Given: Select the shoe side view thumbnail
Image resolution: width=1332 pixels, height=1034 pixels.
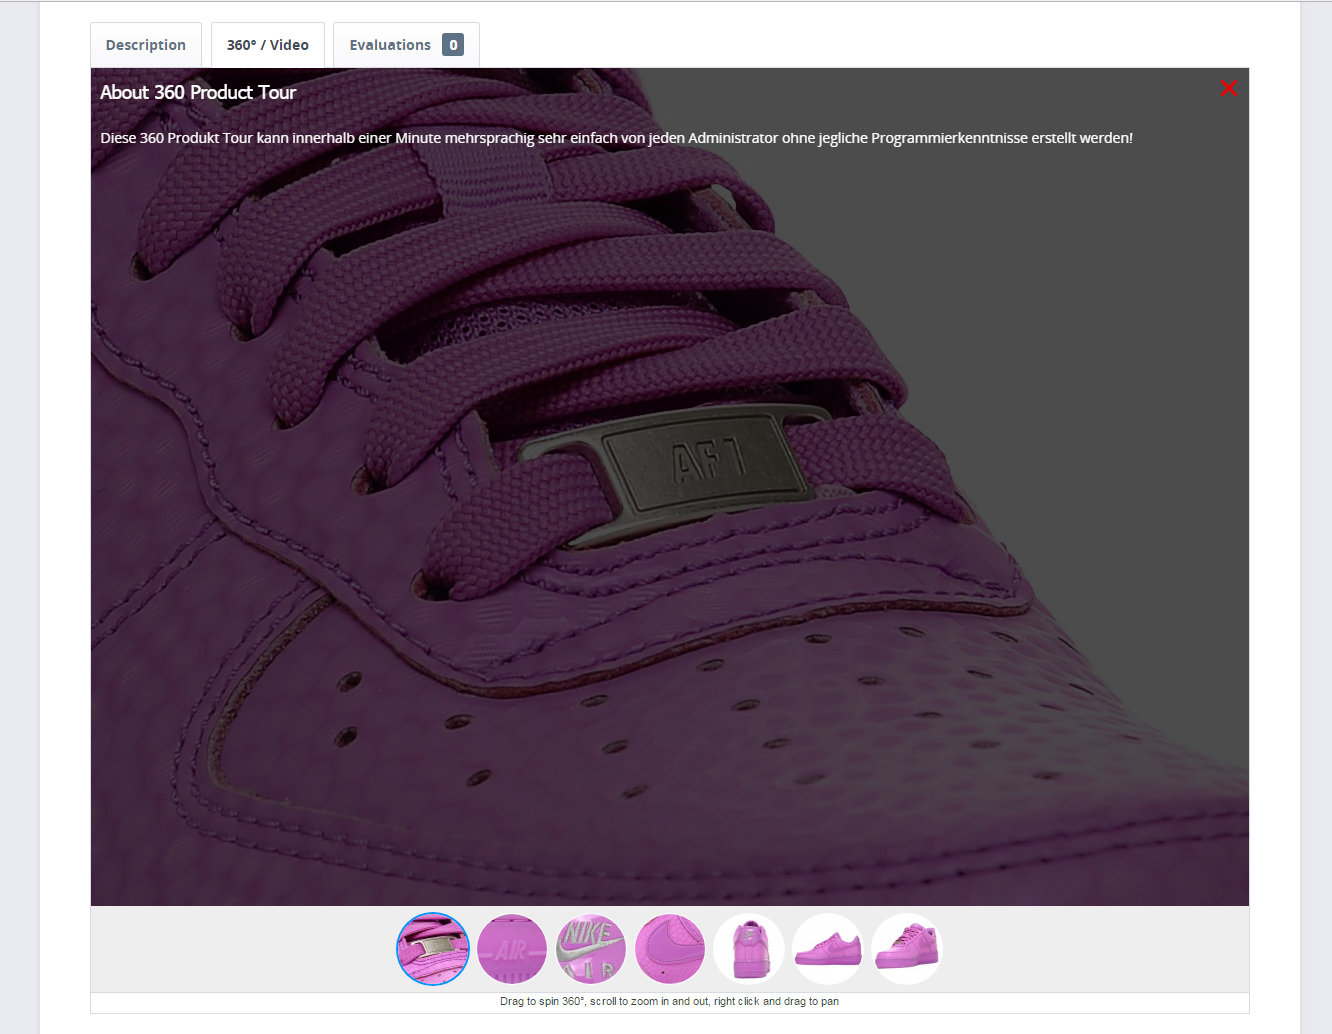Looking at the screenshot, I should (828, 949).
